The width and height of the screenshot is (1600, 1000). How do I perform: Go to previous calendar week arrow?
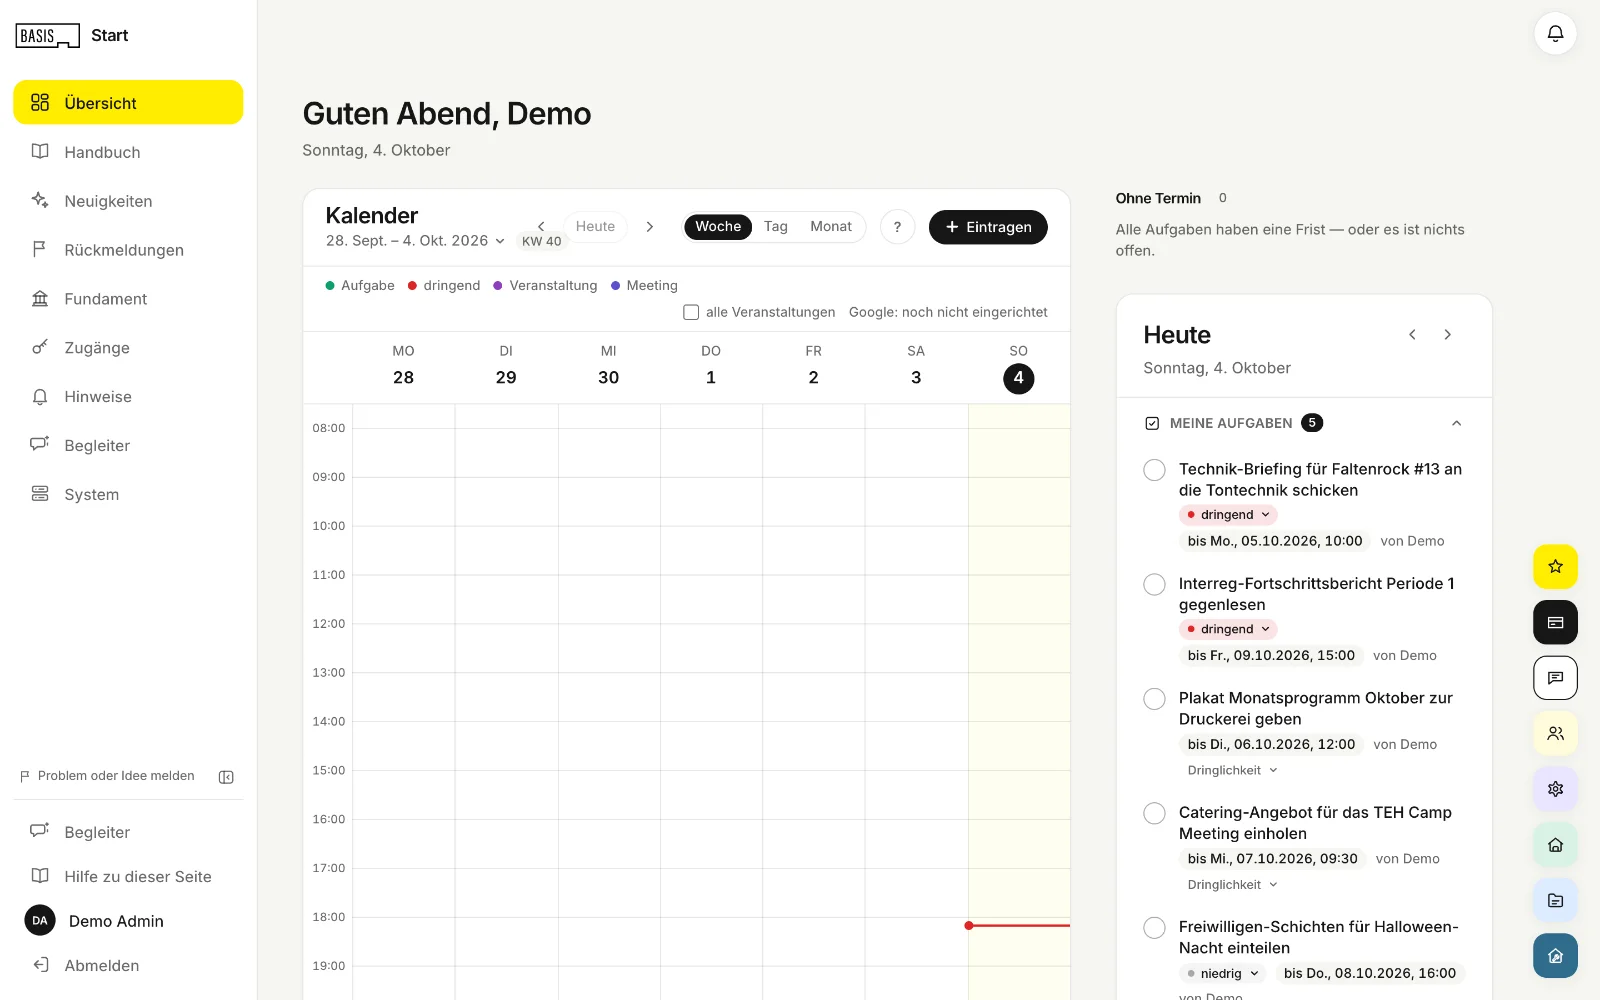pyautogui.click(x=541, y=226)
